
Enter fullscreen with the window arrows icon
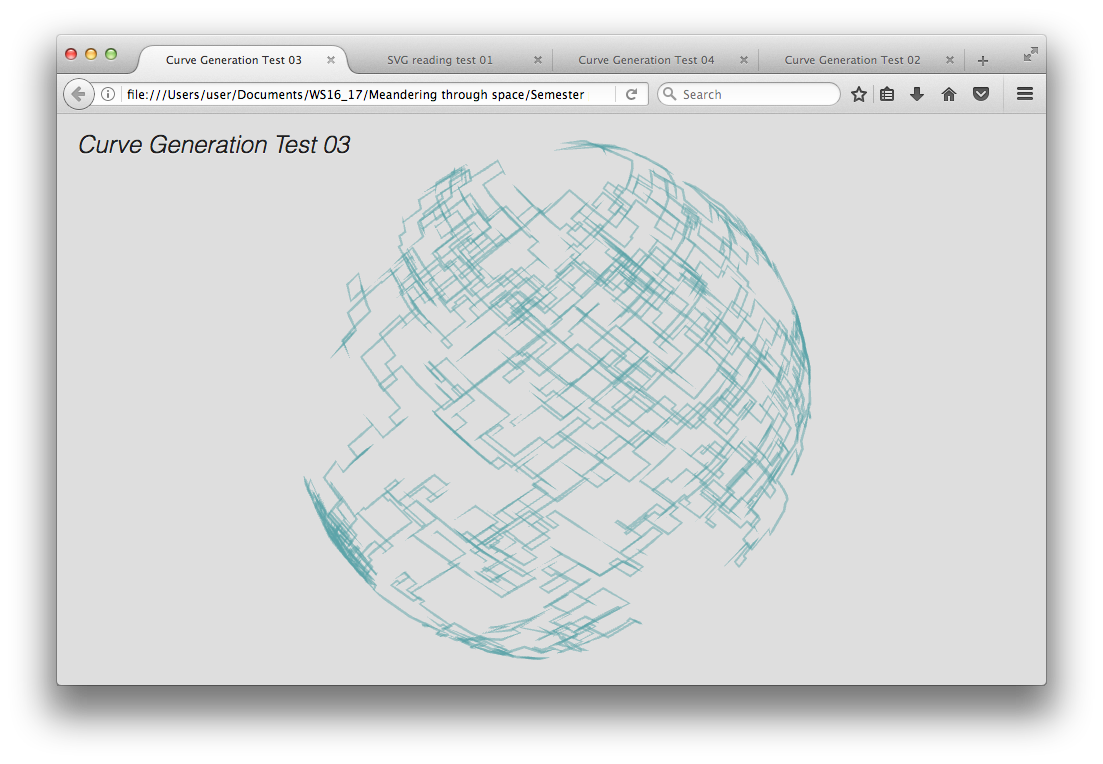click(1030, 54)
